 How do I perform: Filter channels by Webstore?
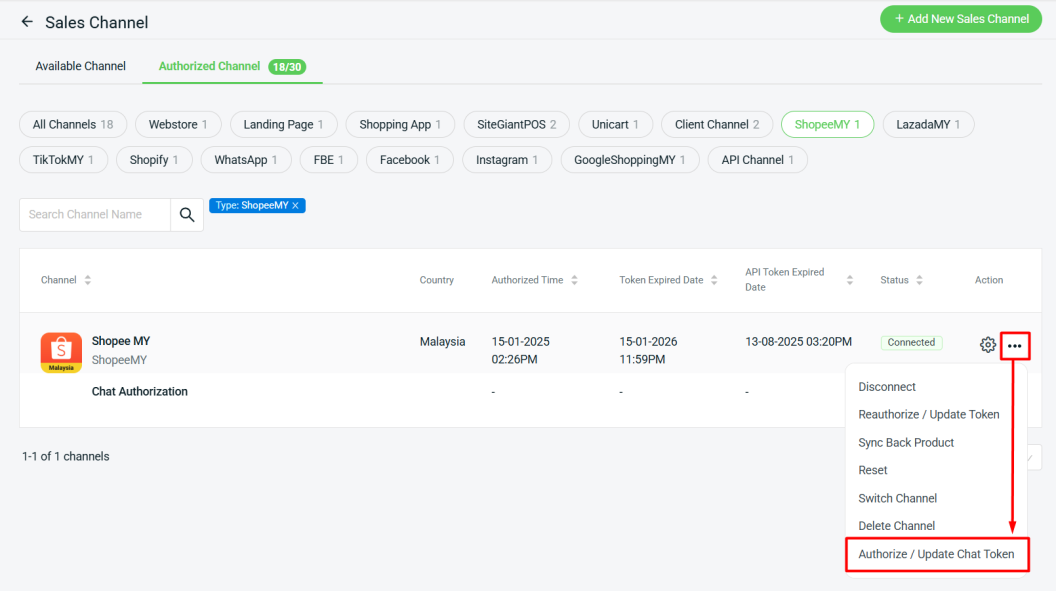pos(178,125)
